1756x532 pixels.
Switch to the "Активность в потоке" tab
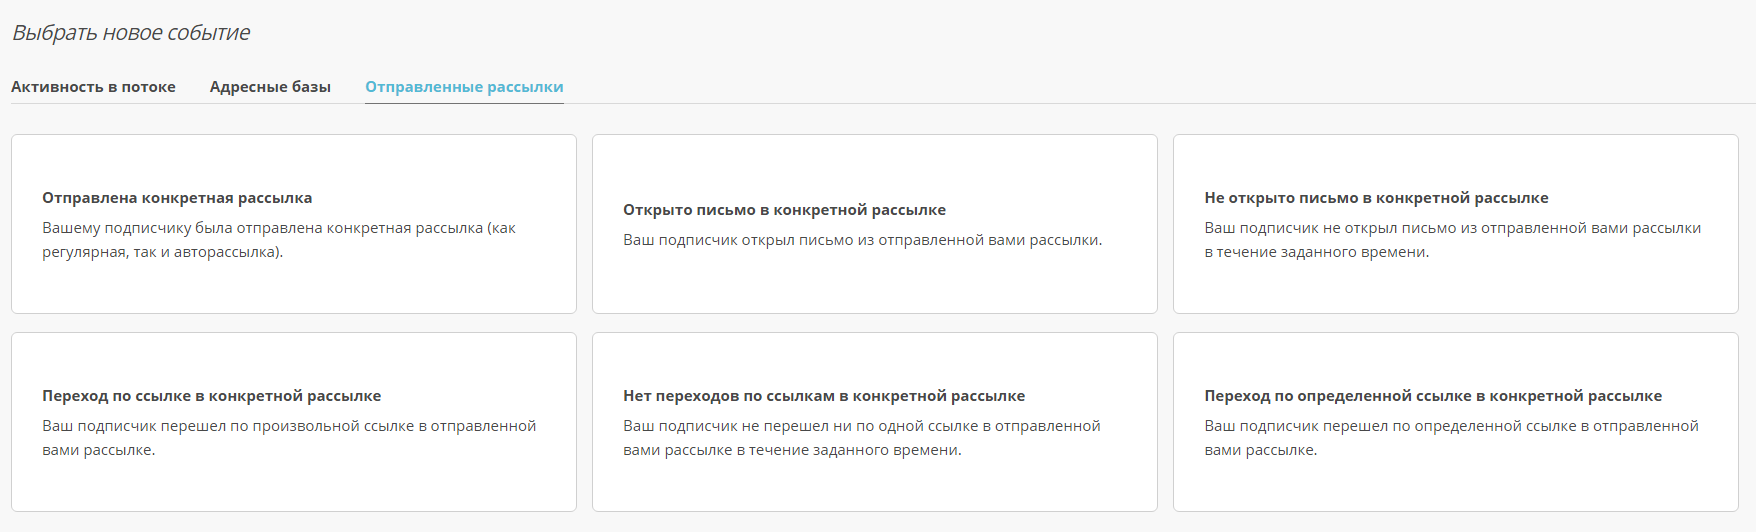(x=93, y=87)
